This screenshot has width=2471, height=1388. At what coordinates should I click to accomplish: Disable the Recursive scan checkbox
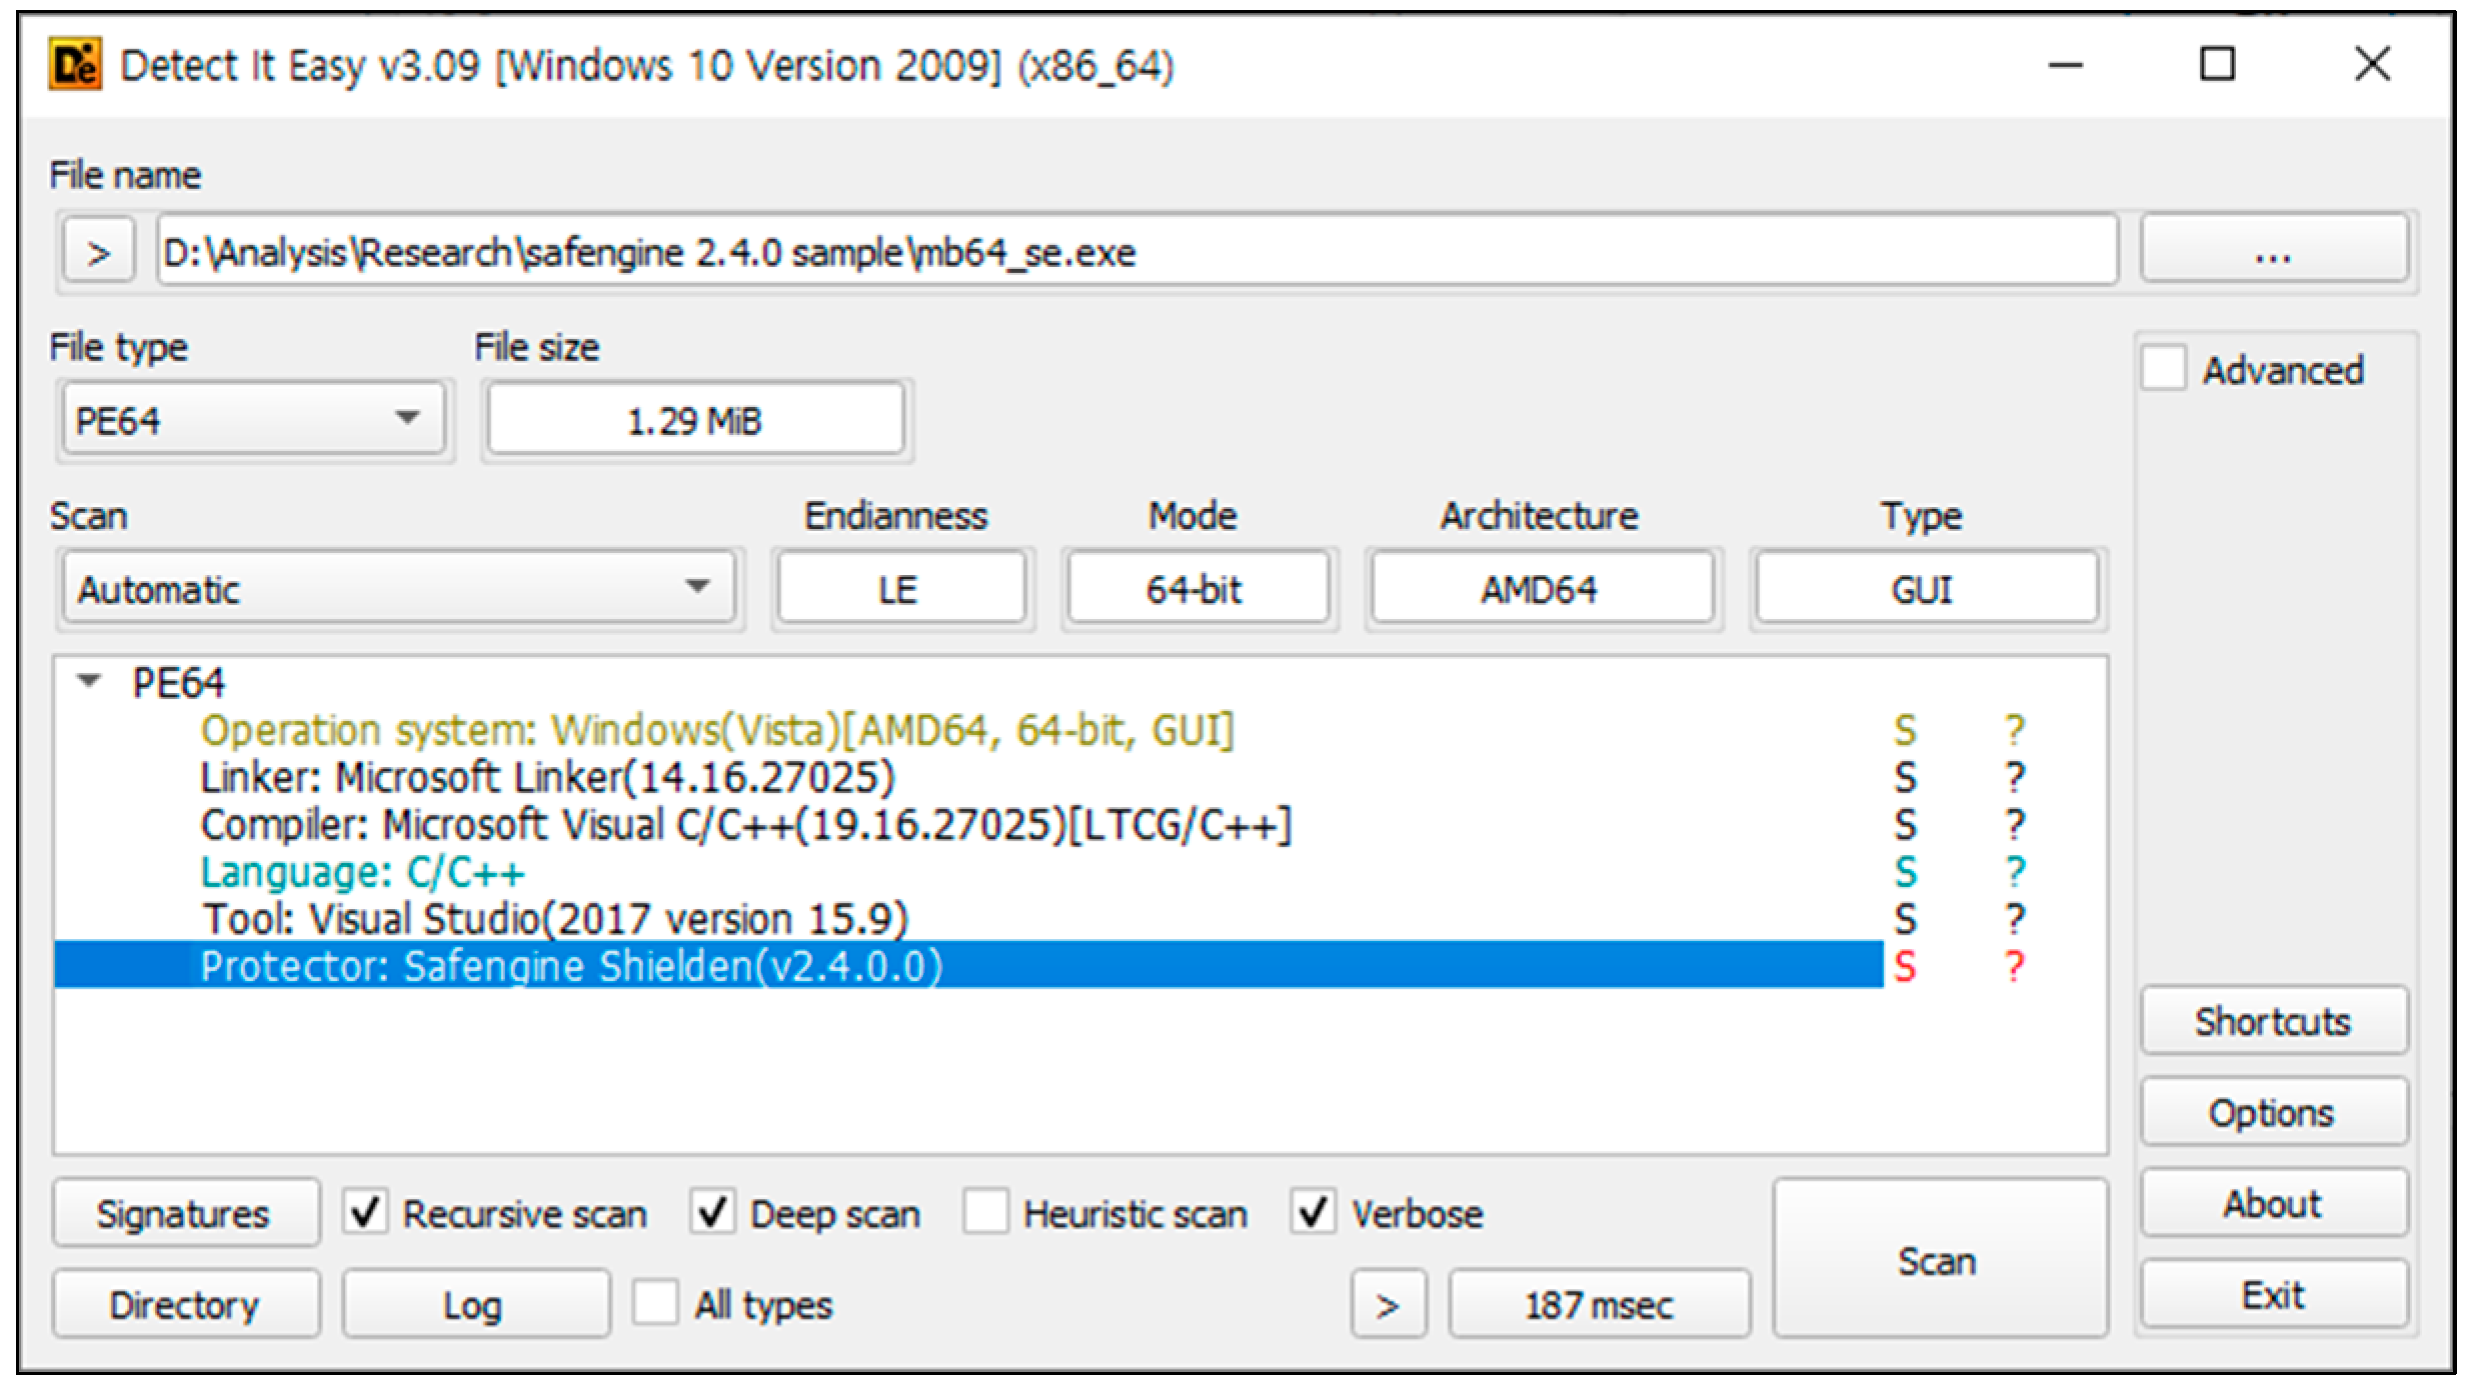365,1213
